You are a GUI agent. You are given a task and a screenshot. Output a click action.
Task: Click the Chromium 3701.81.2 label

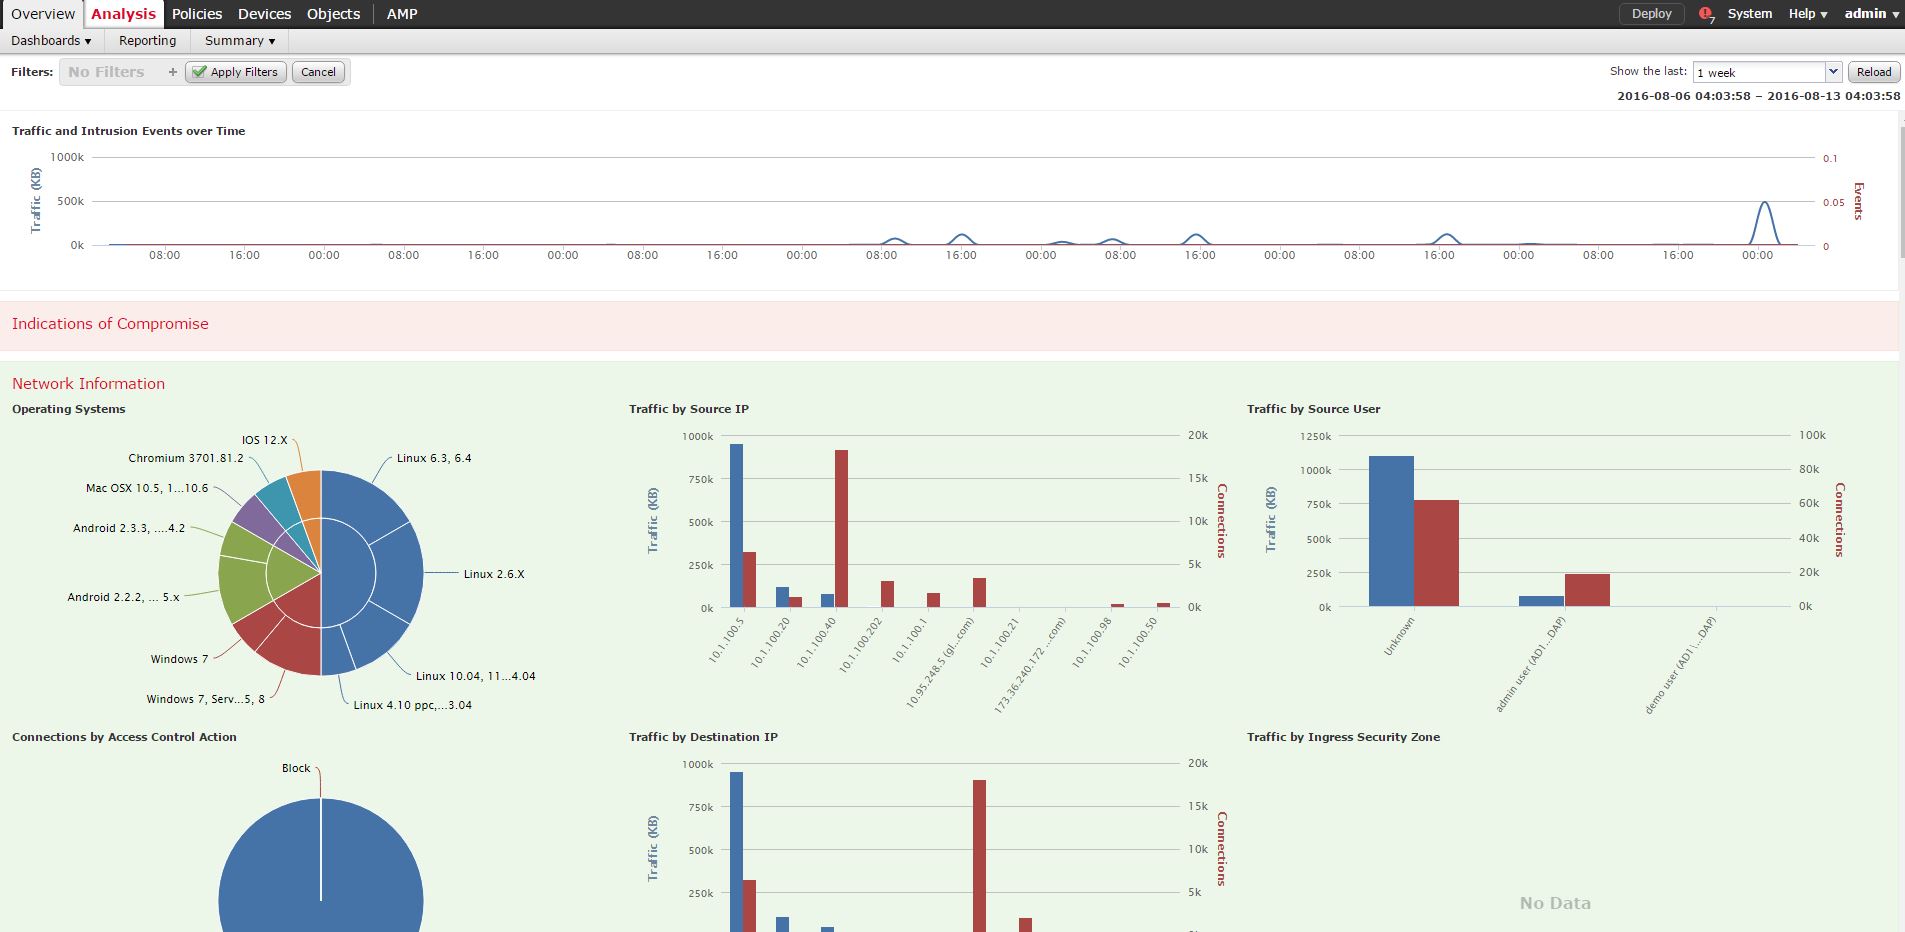tap(186, 458)
